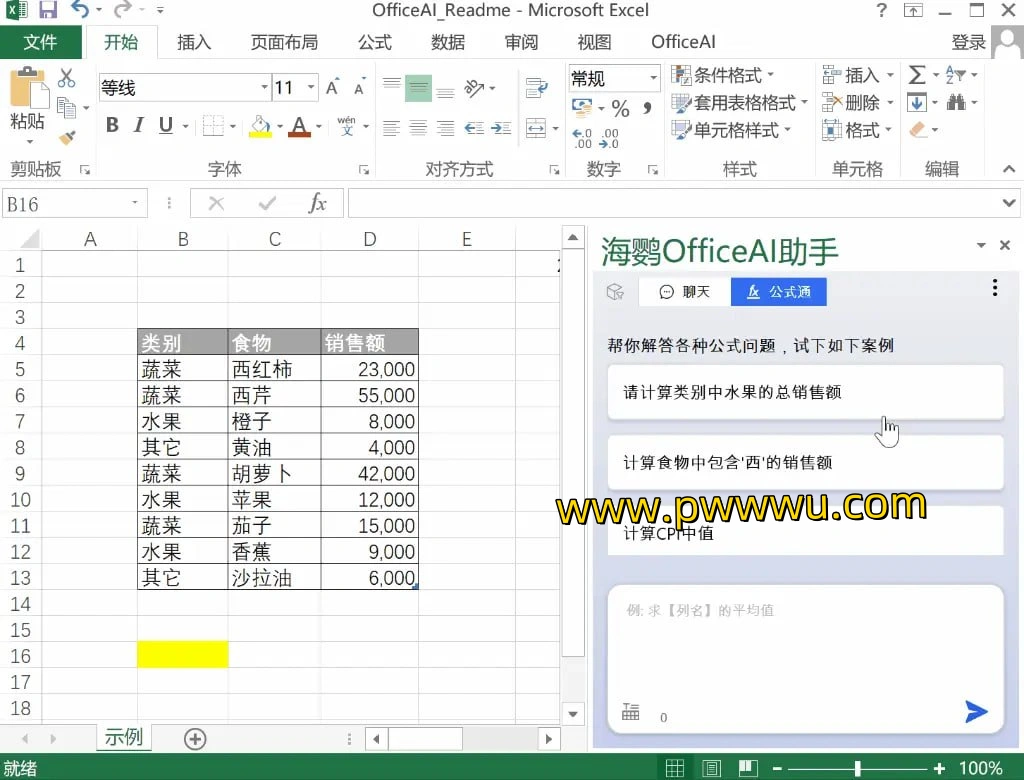The width and height of the screenshot is (1024, 780).
Task: Open Excel Help question mark
Action: coord(882,10)
